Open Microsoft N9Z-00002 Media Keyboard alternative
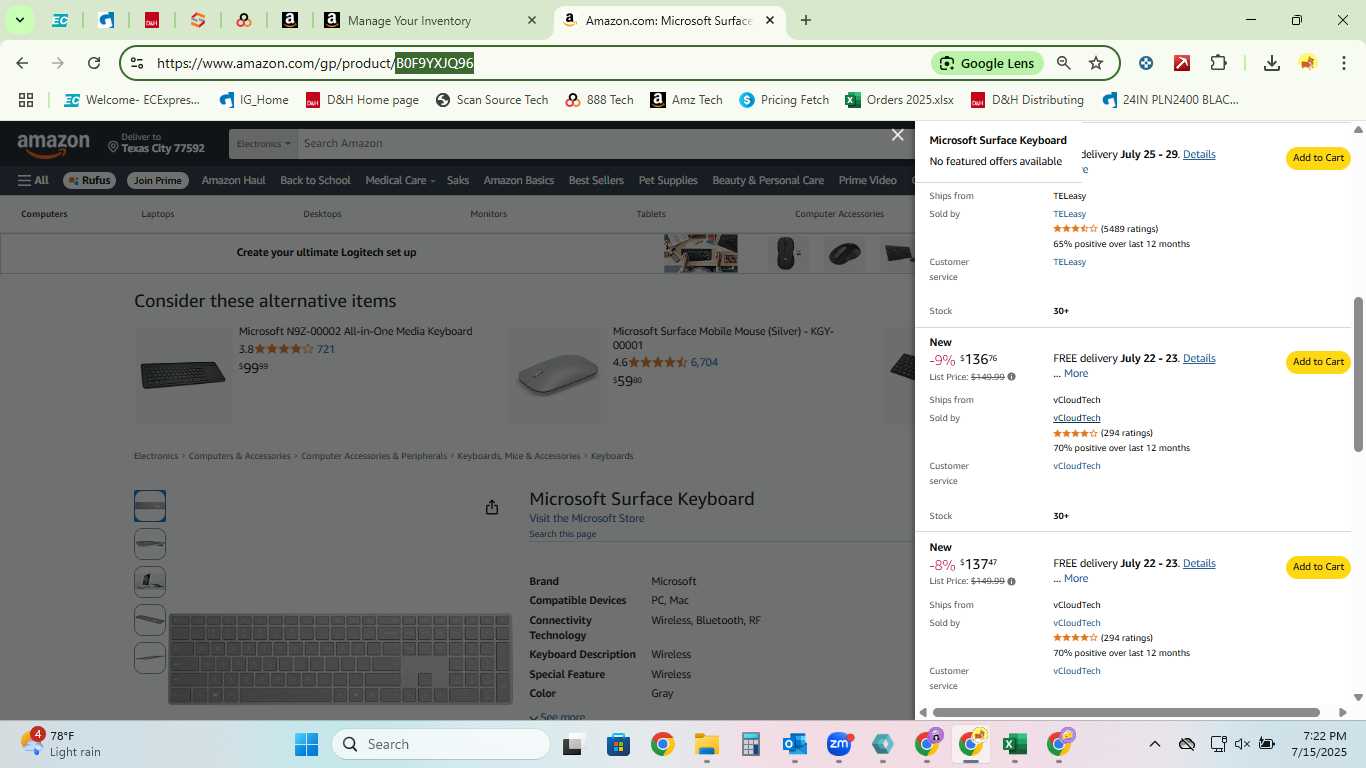 [x=355, y=331]
